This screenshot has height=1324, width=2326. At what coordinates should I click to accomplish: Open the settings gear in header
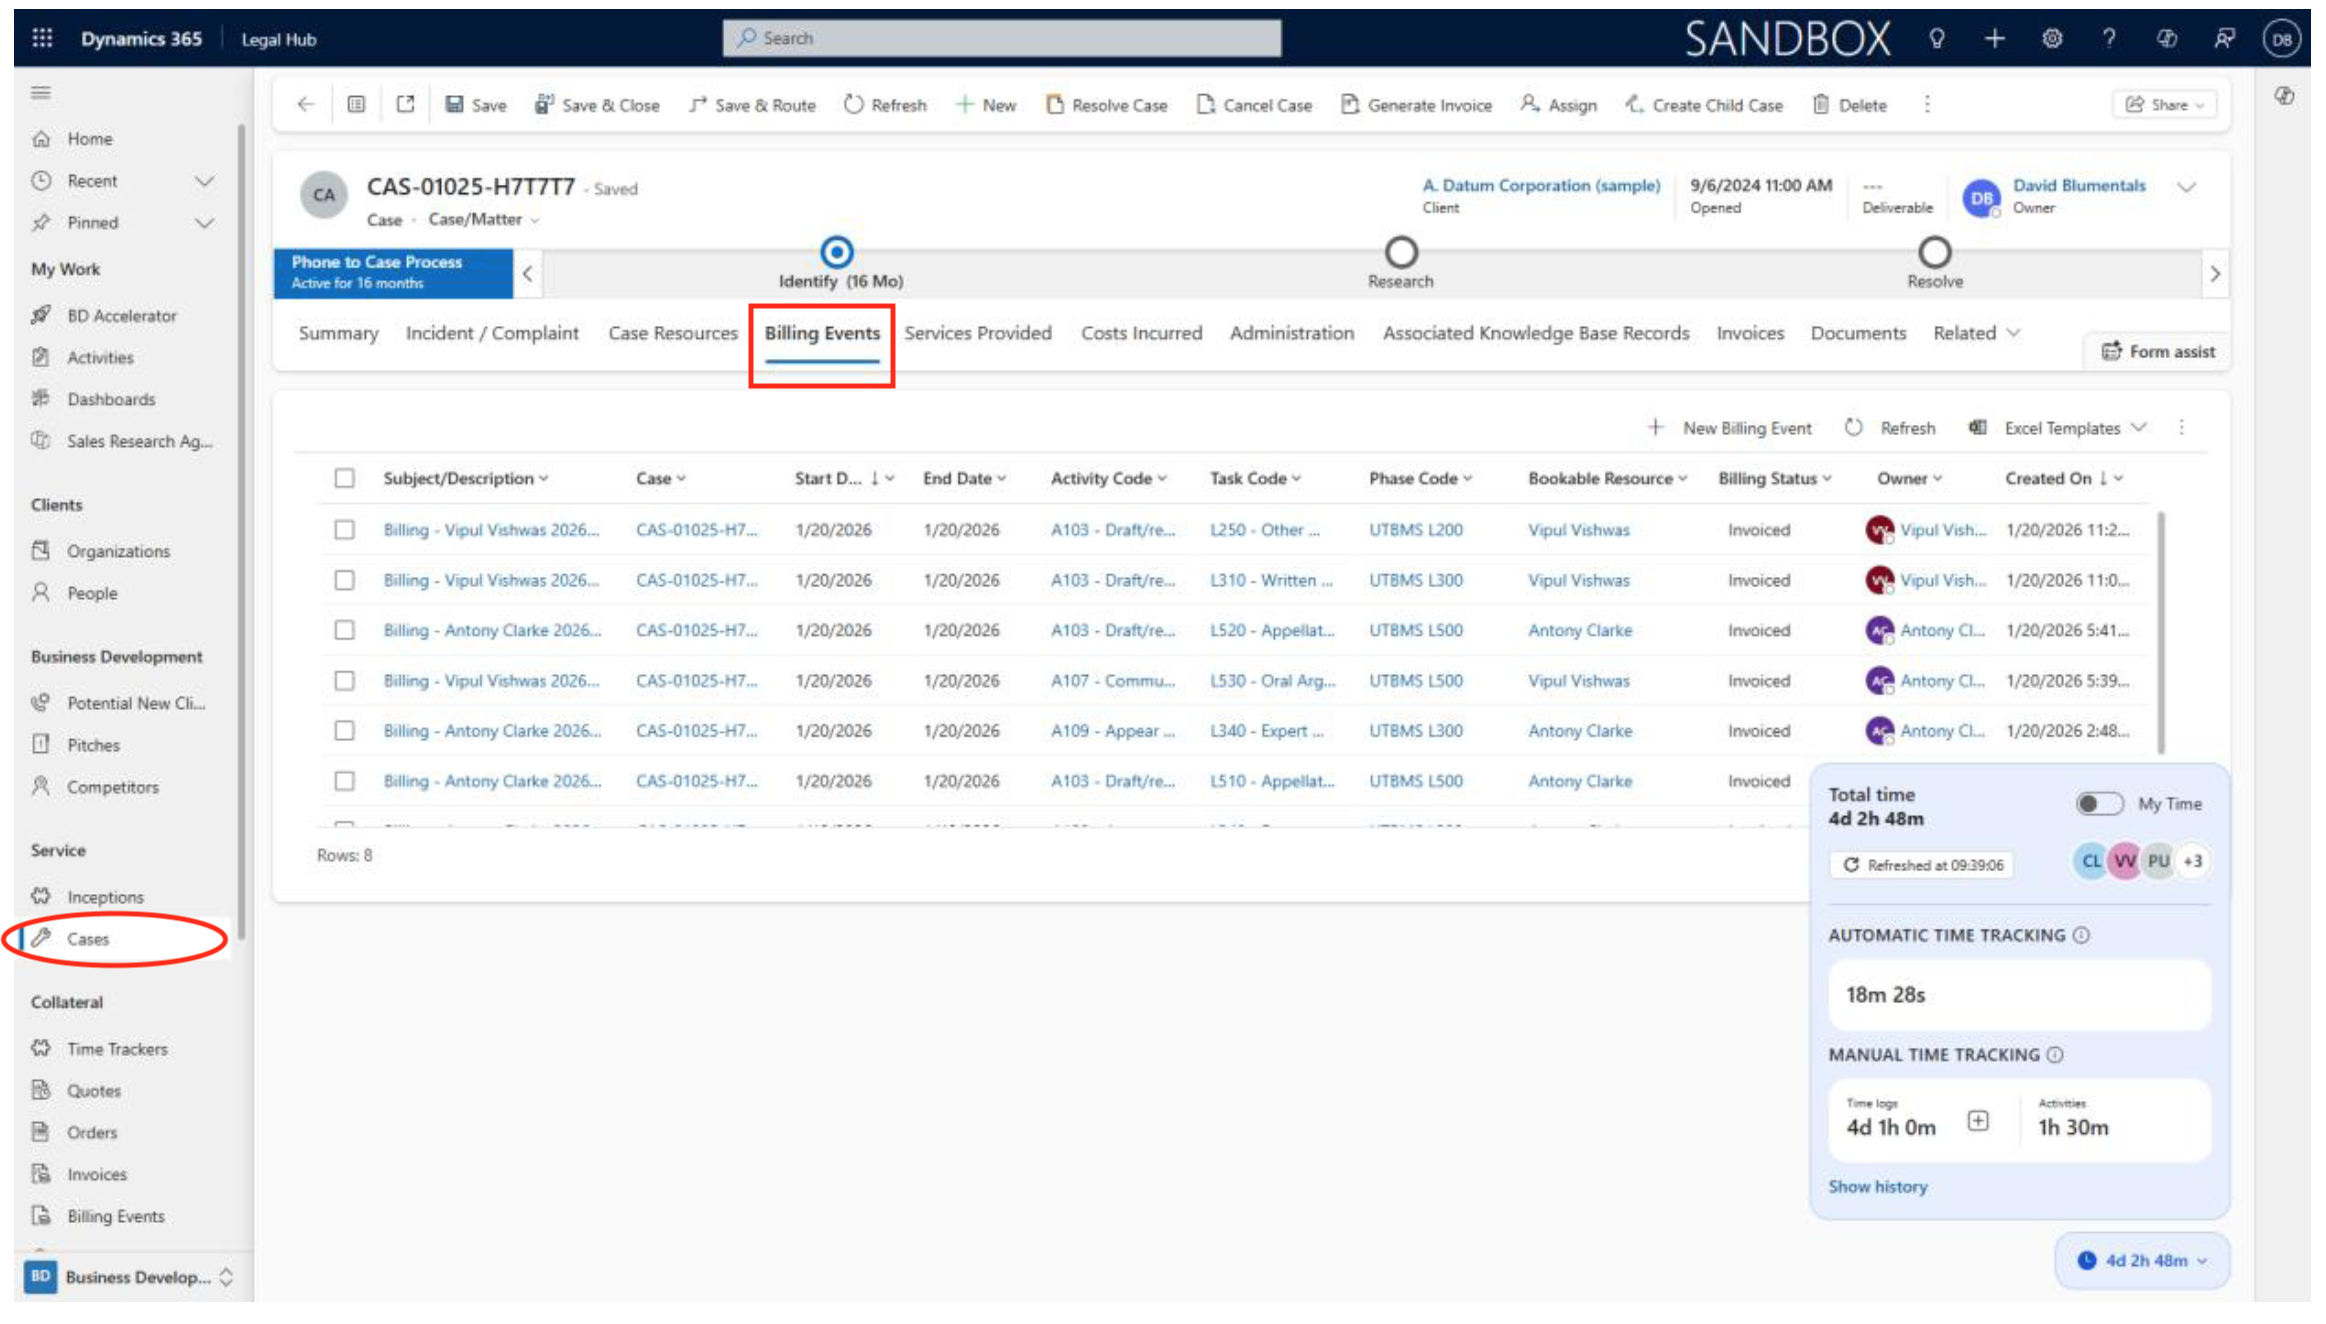(2052, 38)
